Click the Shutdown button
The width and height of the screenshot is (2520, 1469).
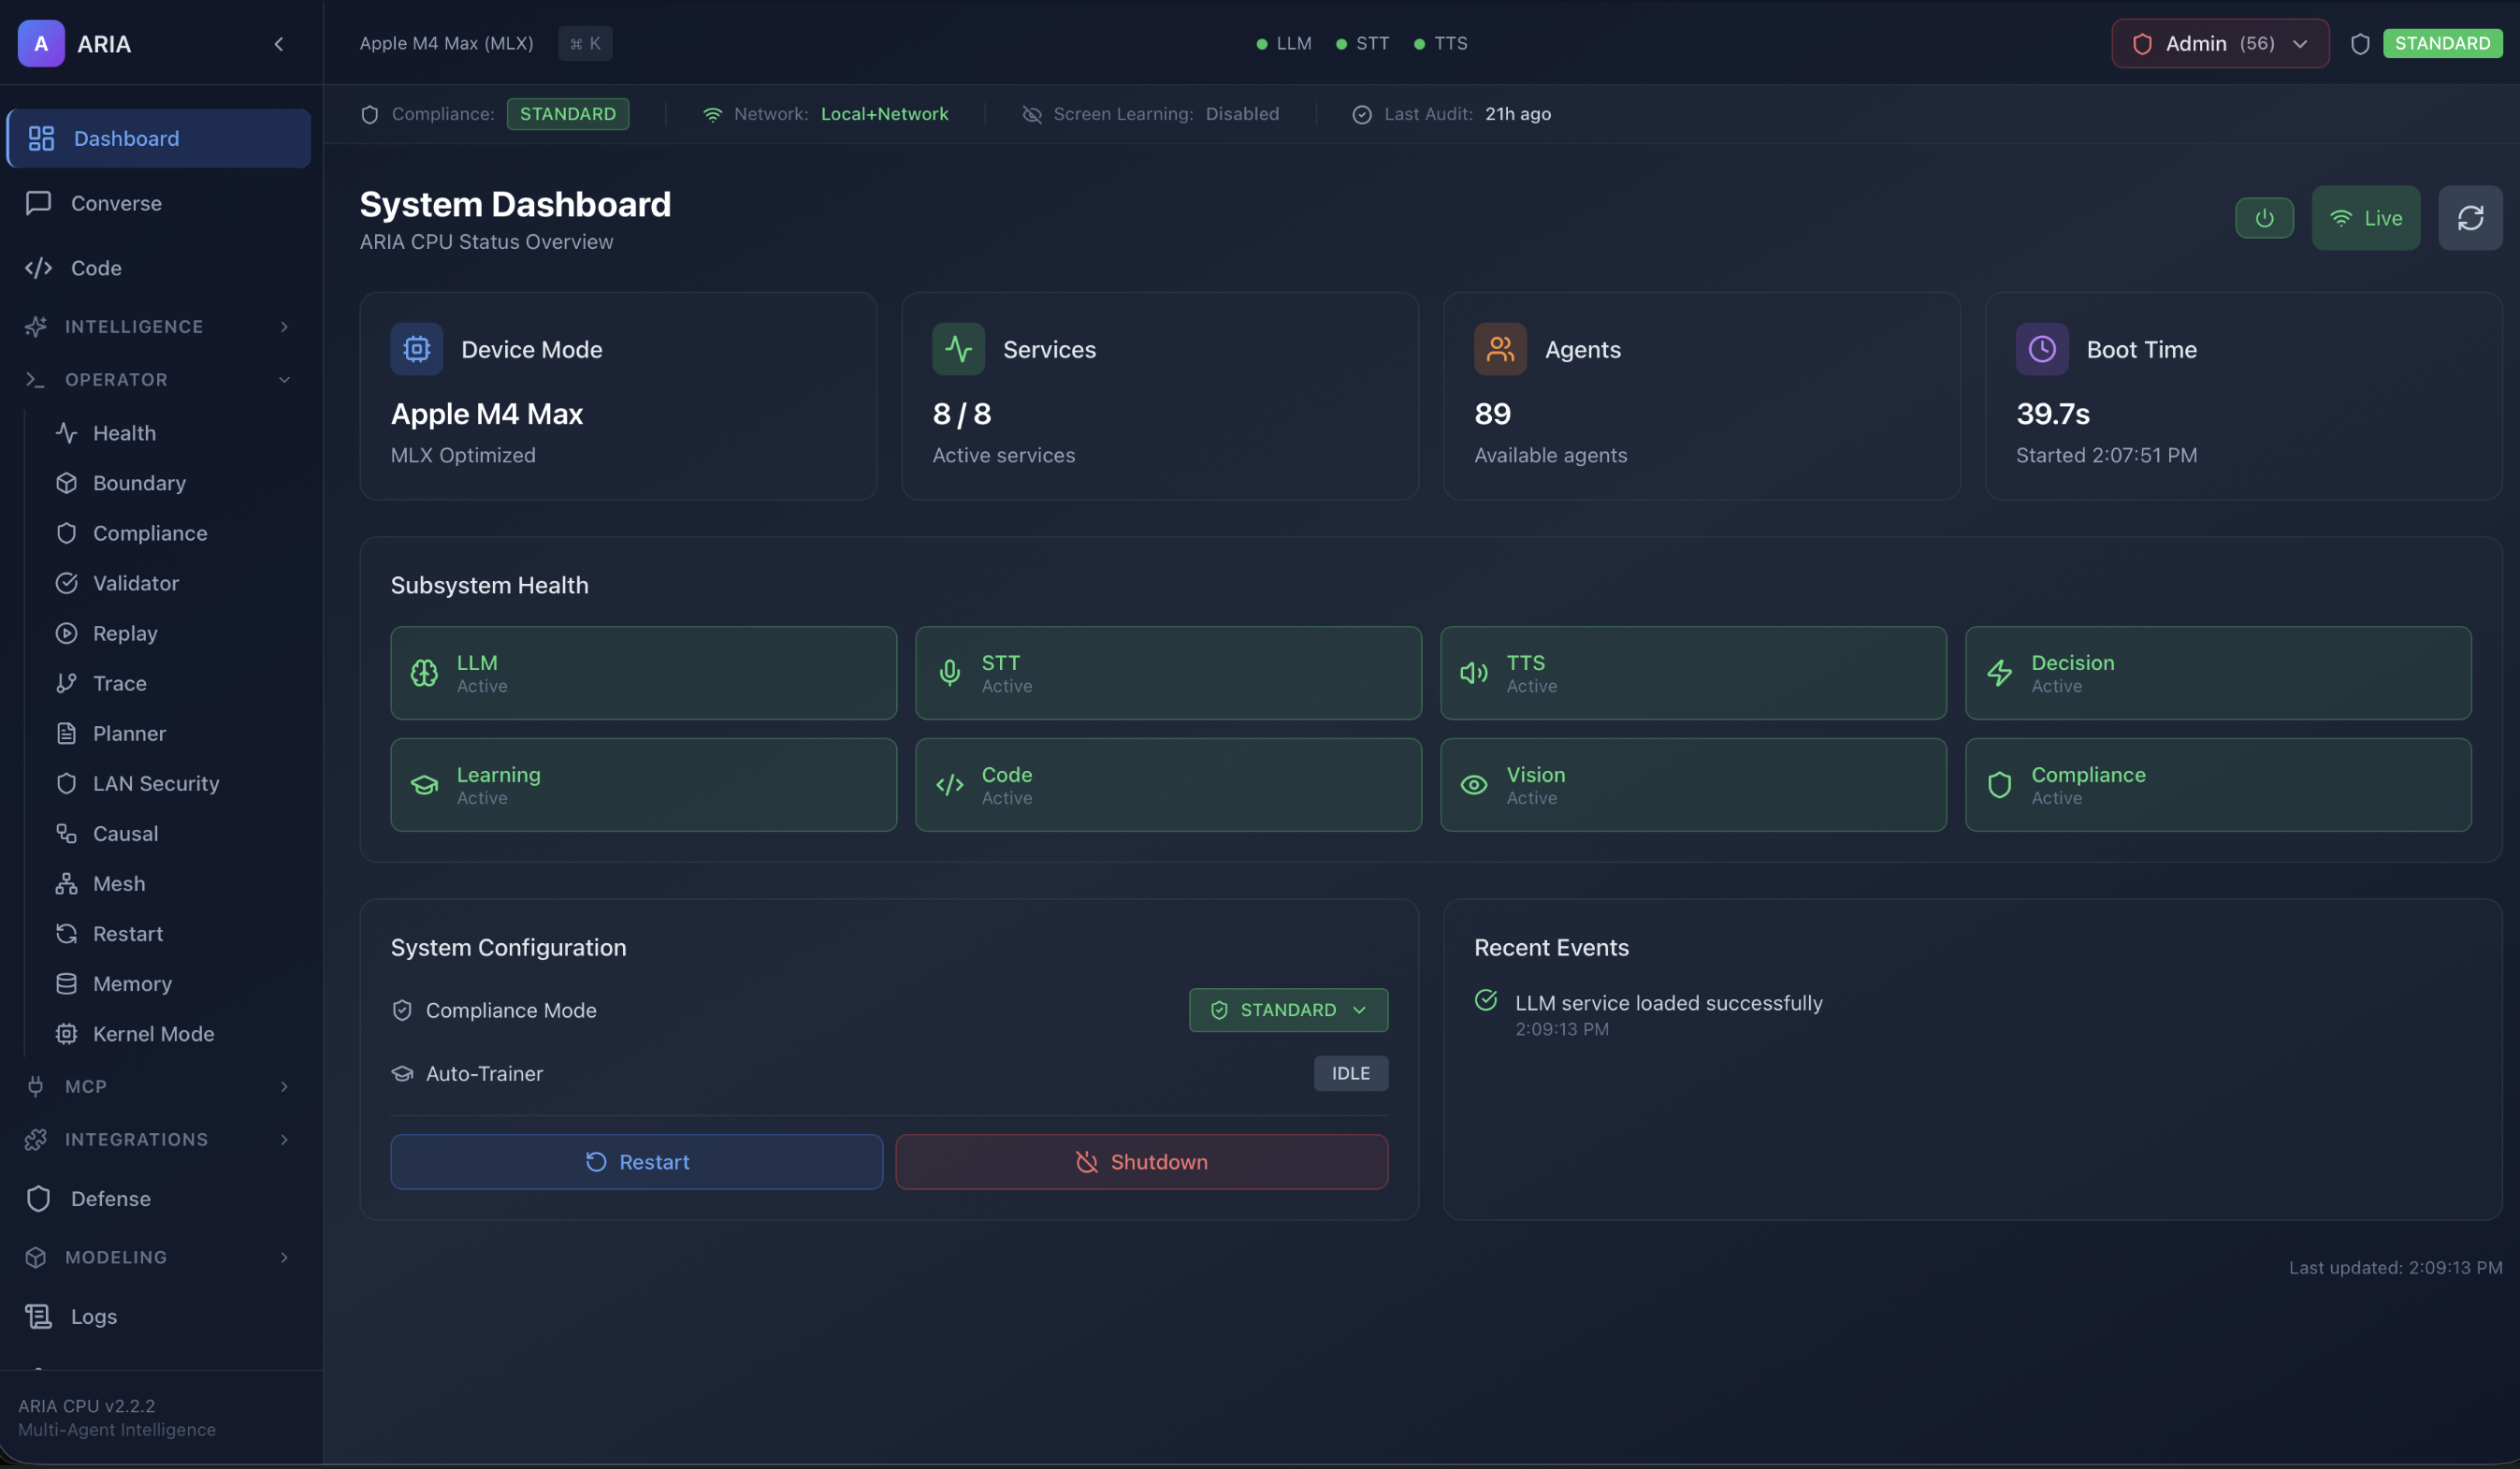click(1140, 1161)
